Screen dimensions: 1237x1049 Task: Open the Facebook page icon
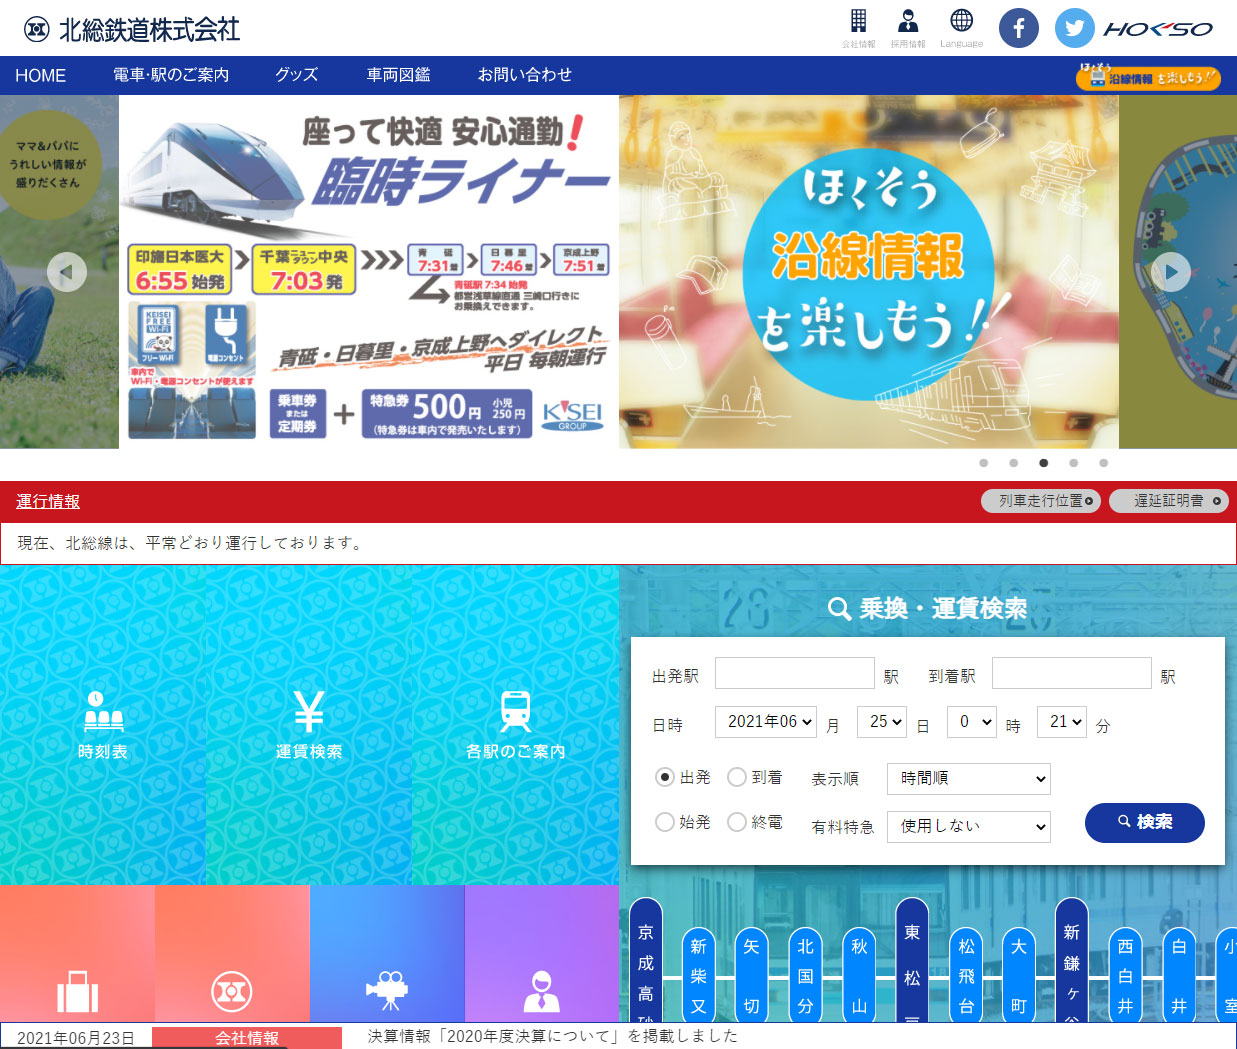pyautogui.click(x=1019, y=28)
